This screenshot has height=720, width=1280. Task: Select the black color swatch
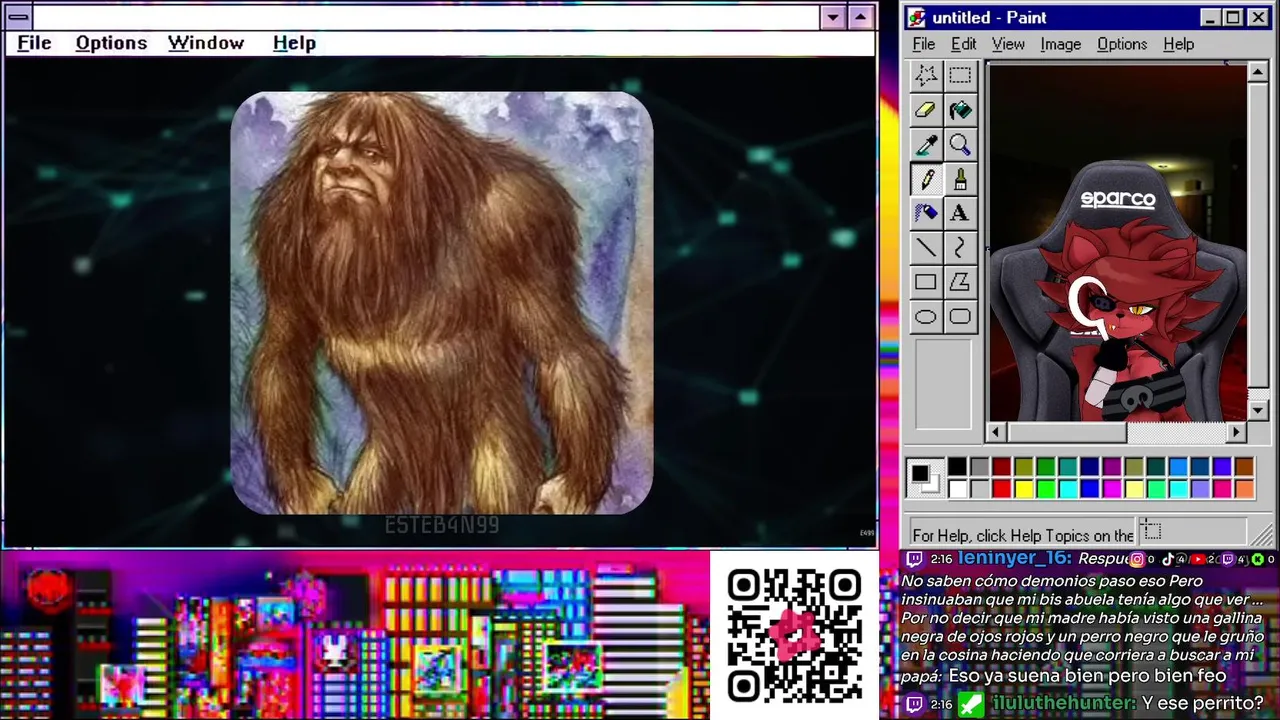[x=957, y=467]
